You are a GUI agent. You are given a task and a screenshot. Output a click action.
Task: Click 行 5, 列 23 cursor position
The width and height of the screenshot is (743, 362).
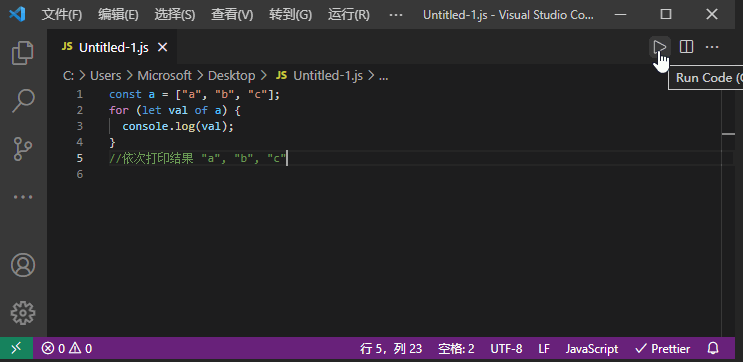point(391,349)
